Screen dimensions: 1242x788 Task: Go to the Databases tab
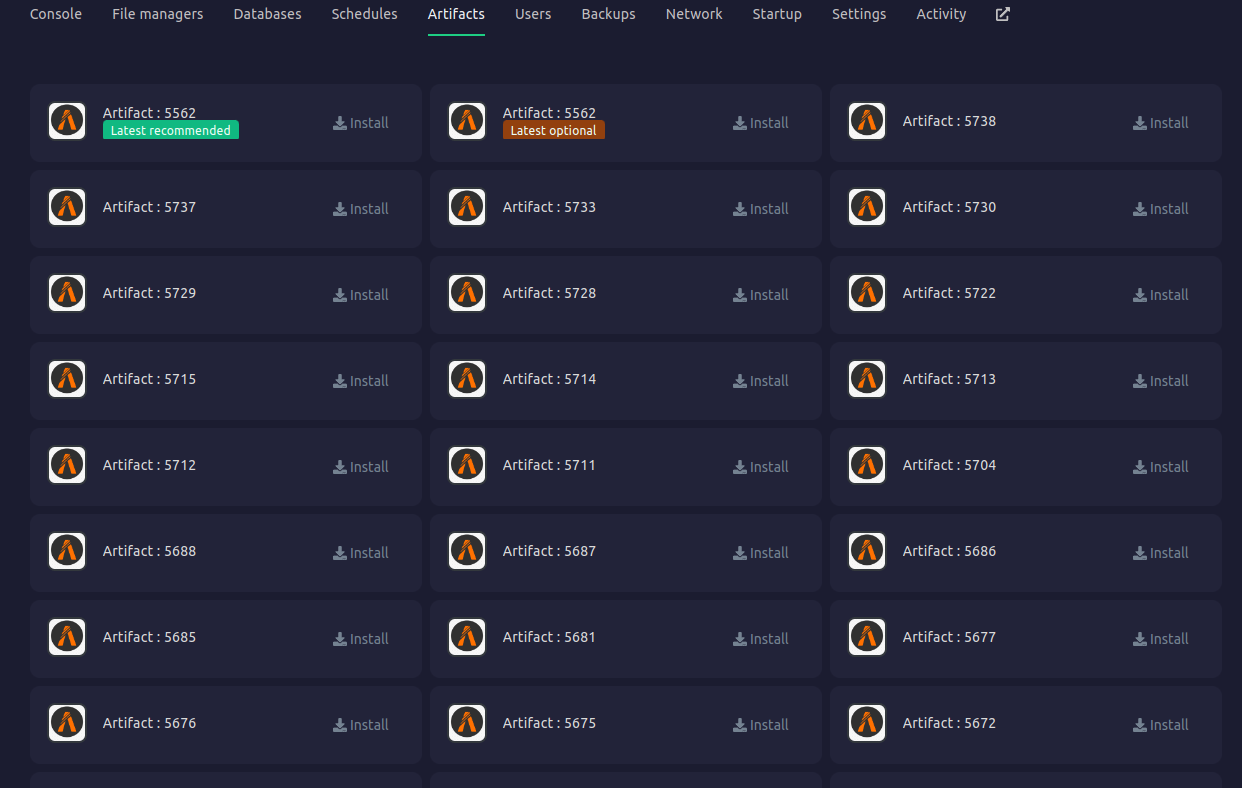268,14
